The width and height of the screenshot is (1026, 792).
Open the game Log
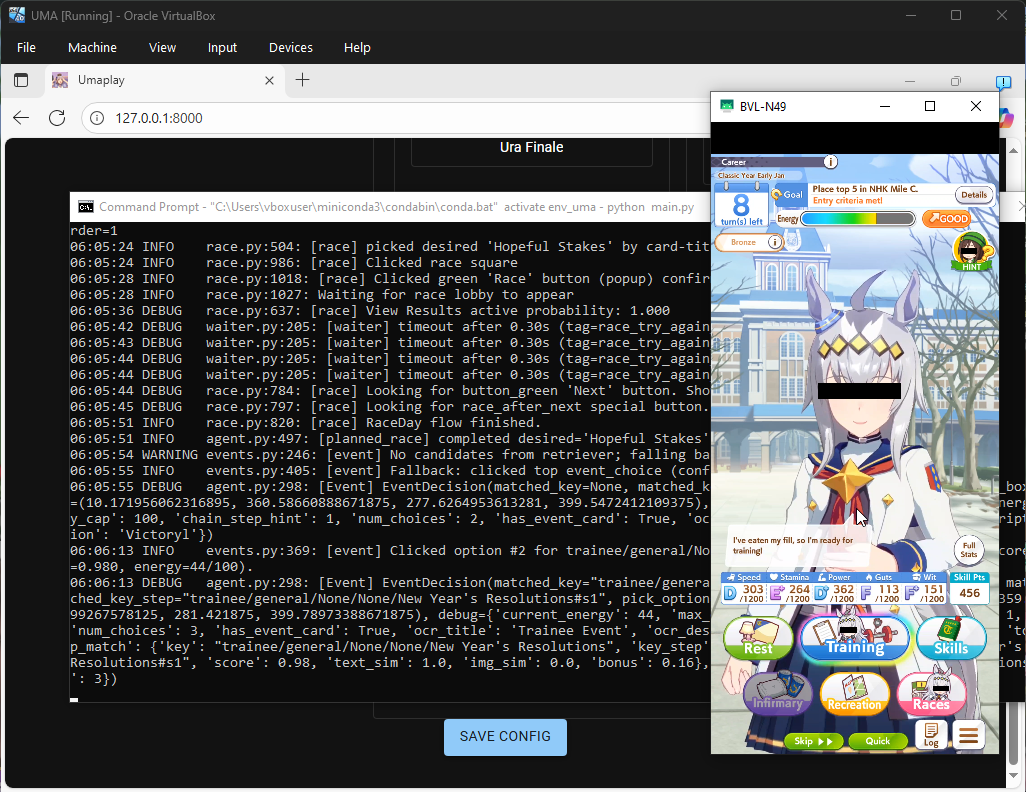[x=931, y=734]
